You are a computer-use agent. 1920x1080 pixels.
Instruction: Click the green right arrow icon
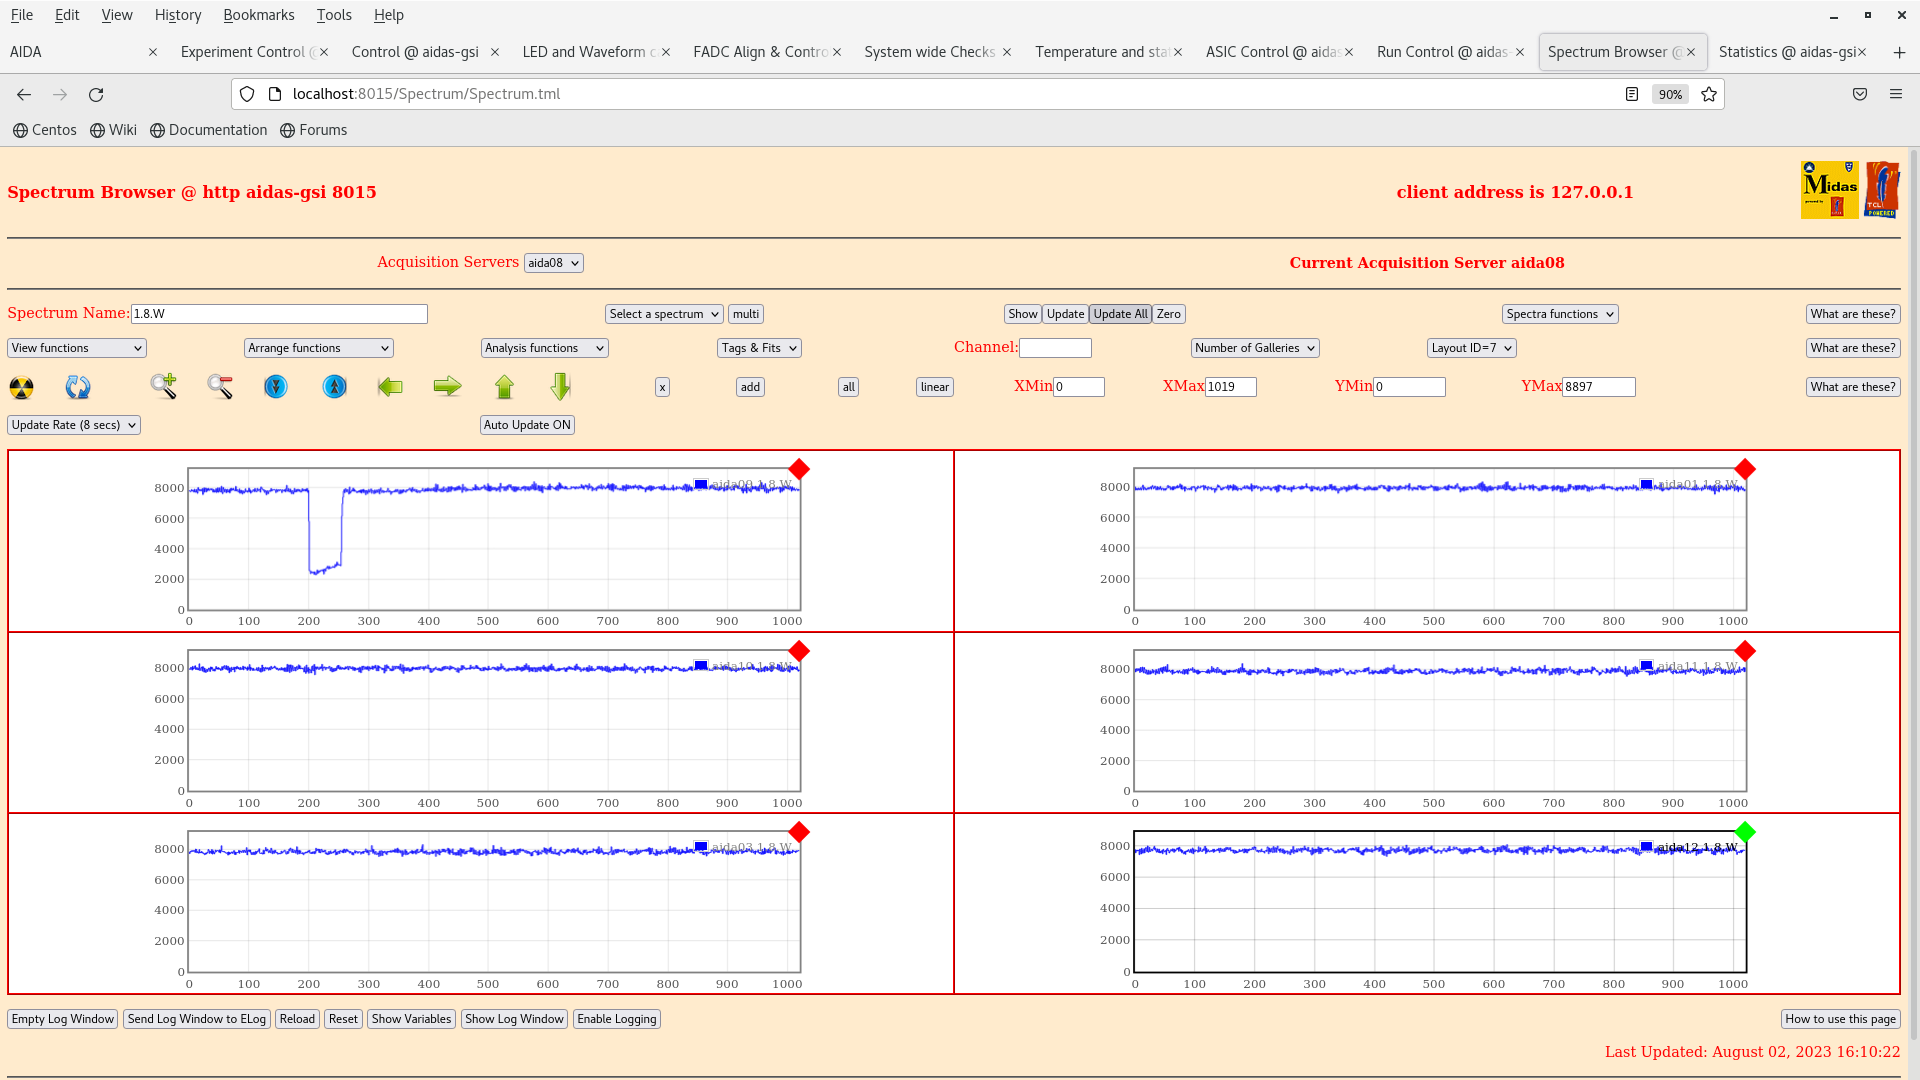[x=447, y=386]
